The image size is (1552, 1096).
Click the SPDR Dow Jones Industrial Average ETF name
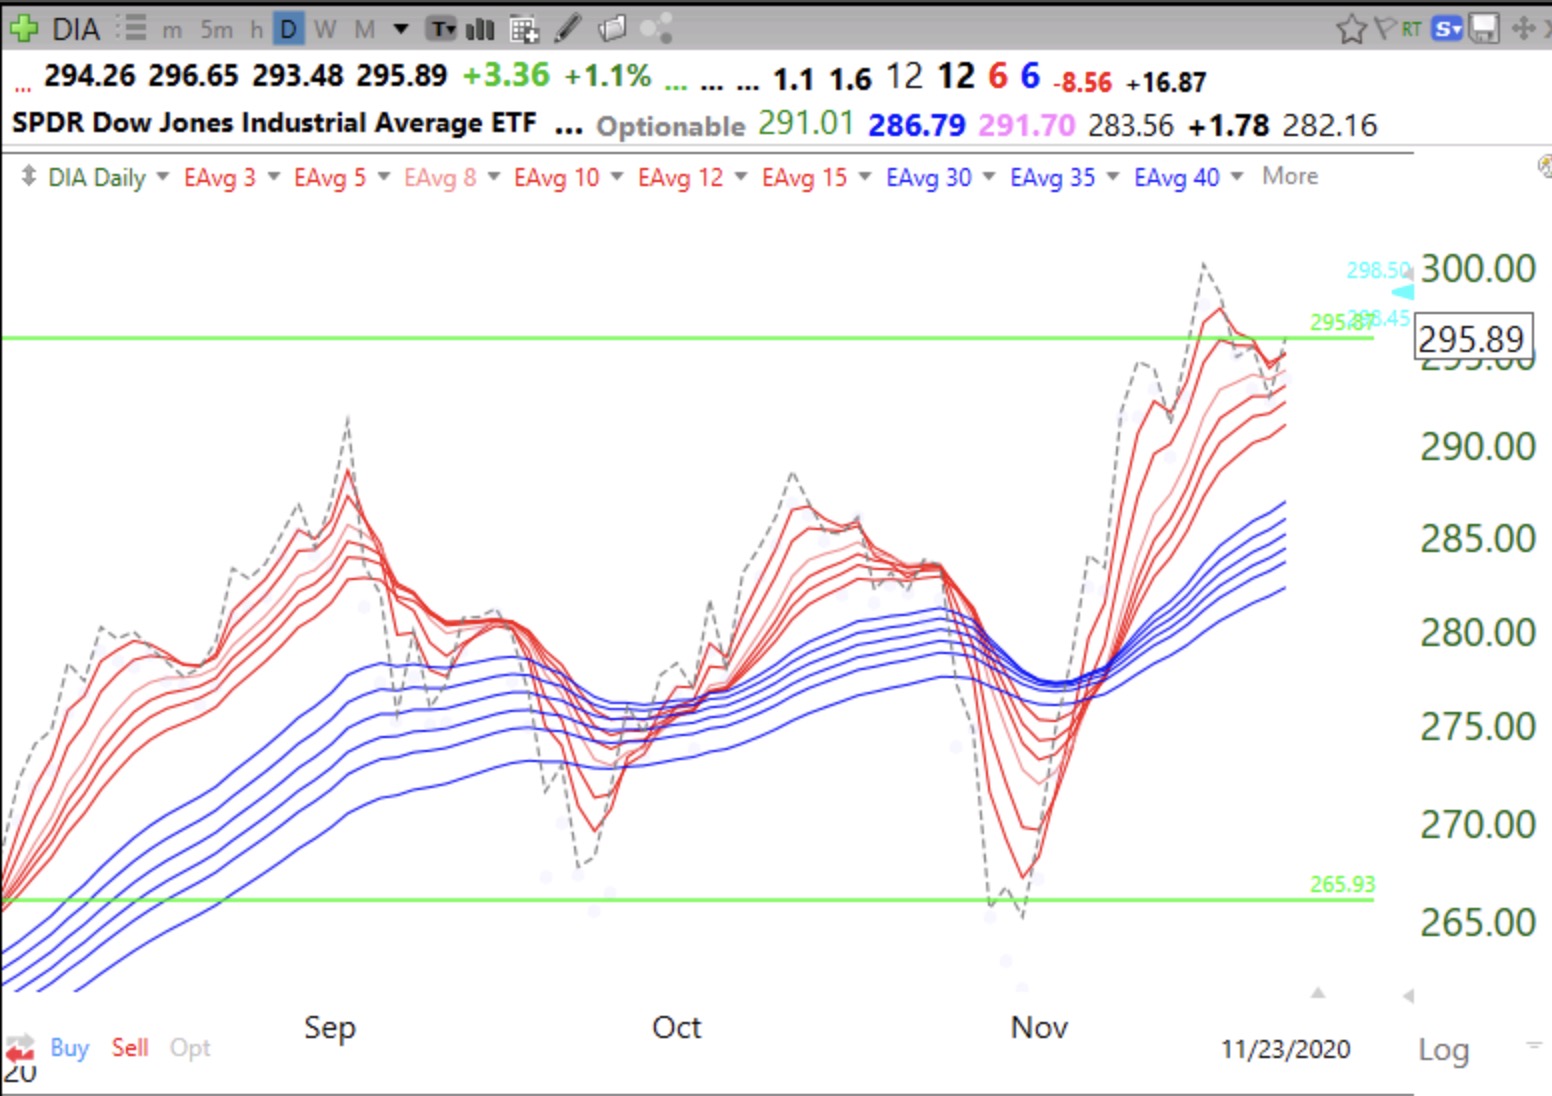pyautogui.click(x=274, y=123)
